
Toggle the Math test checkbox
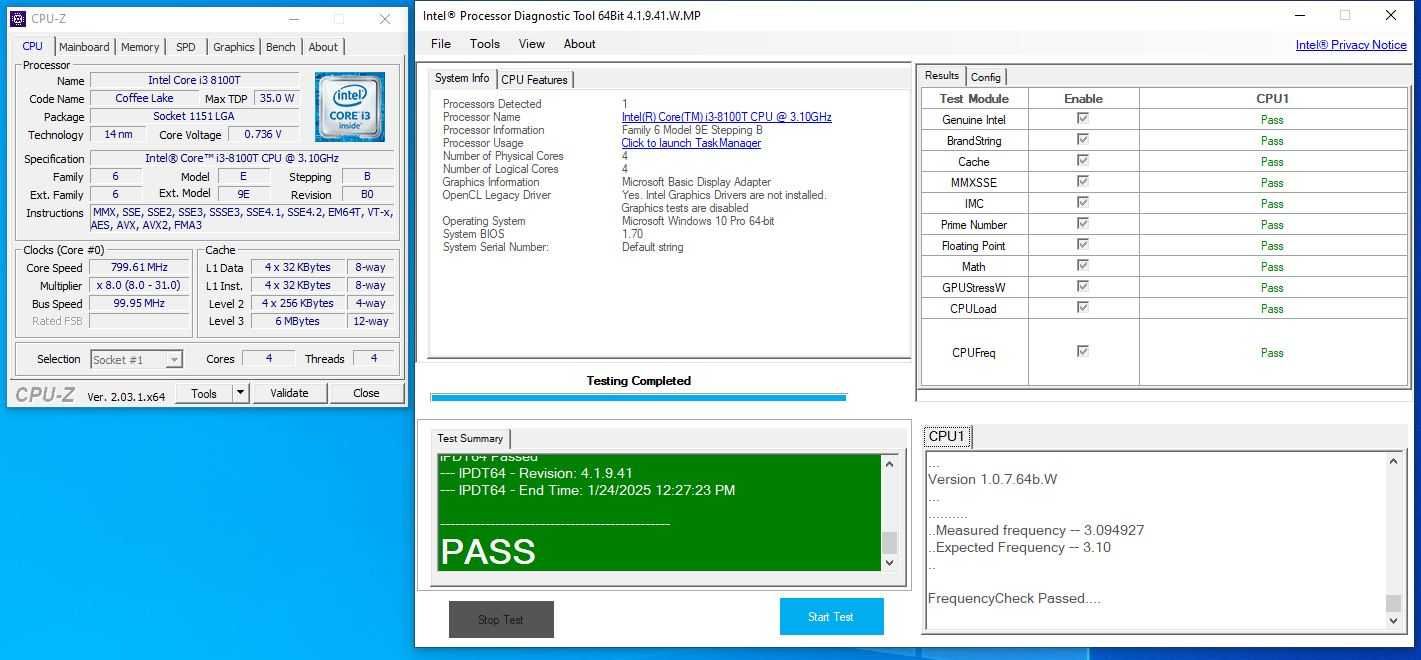tap(1082, 265)
